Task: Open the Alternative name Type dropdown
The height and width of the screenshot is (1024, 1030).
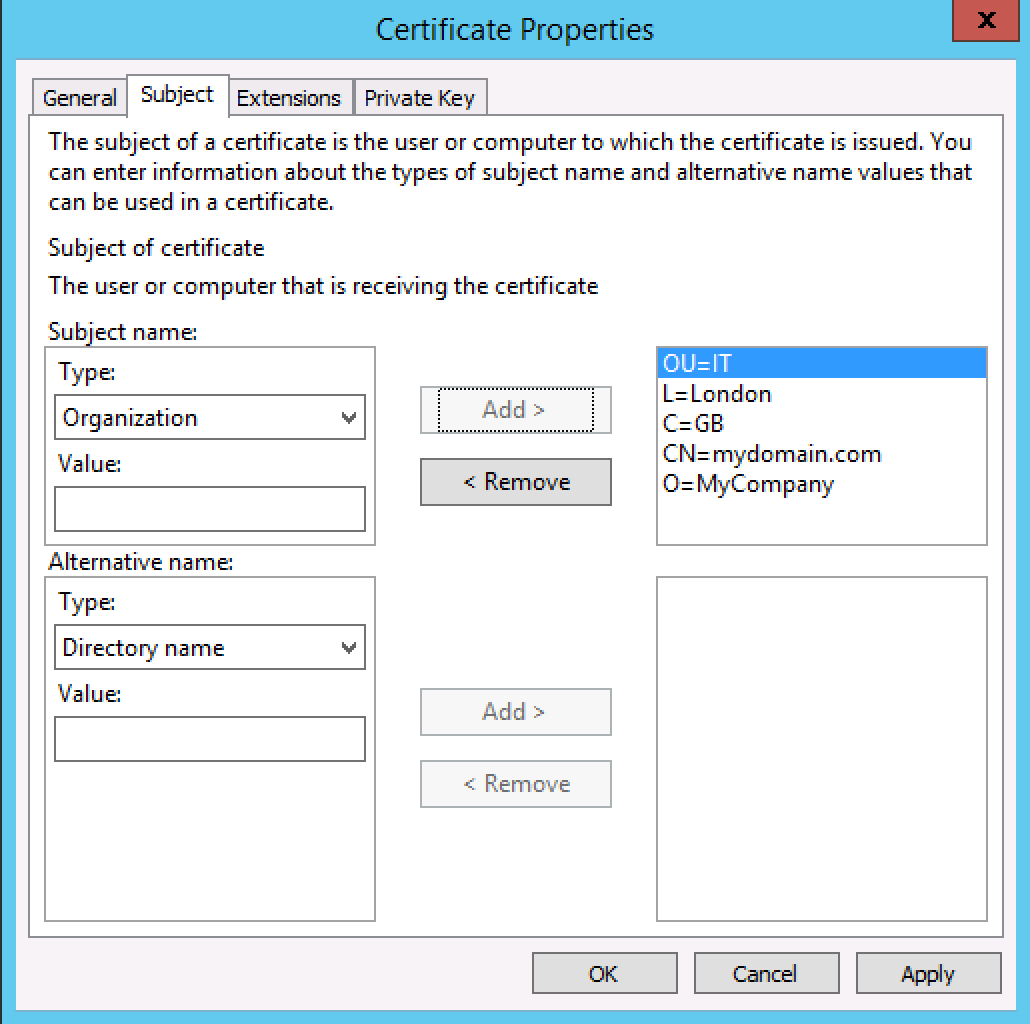Action: tap(210, 648)
